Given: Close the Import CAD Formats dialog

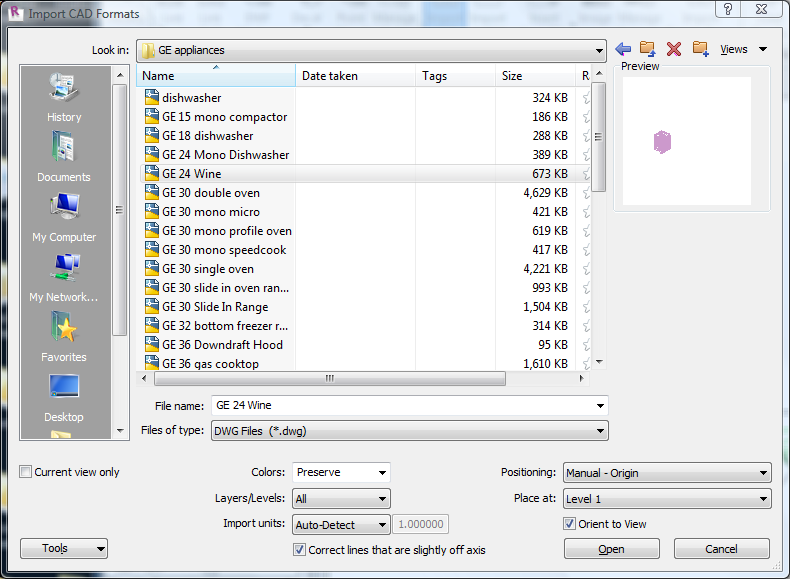Looking at the screenshot, I should (762, 9).
